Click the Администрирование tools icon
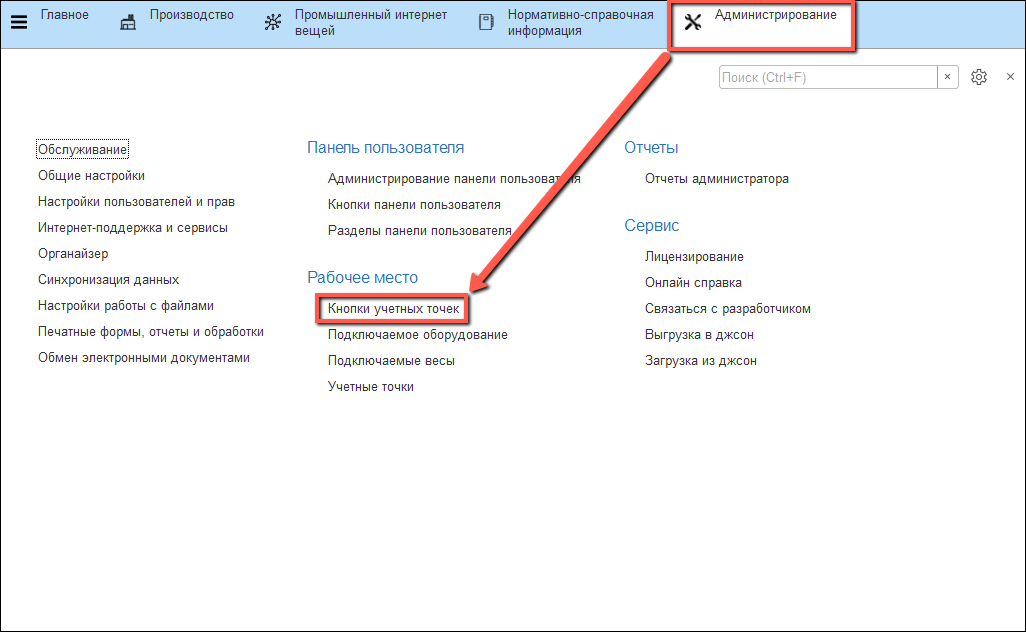 [x=693, y=22]
